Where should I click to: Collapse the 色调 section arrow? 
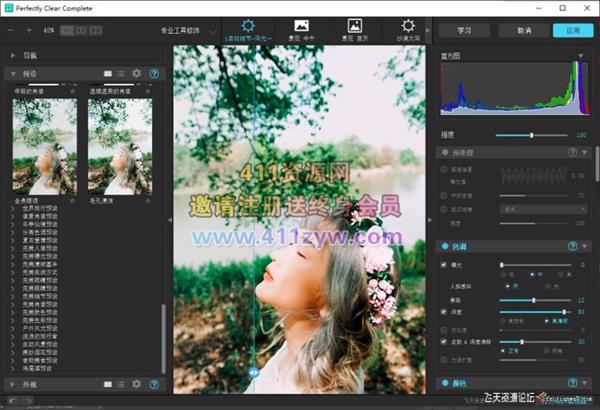click(x=585, y=245)
